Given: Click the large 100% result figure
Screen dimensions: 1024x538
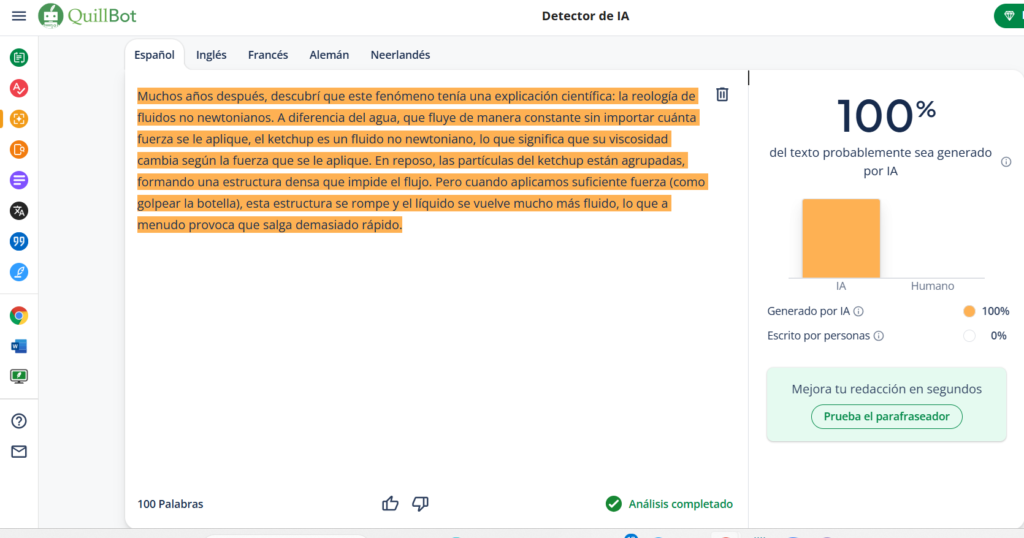Looking at the screenshot, I should click(887, 116).
